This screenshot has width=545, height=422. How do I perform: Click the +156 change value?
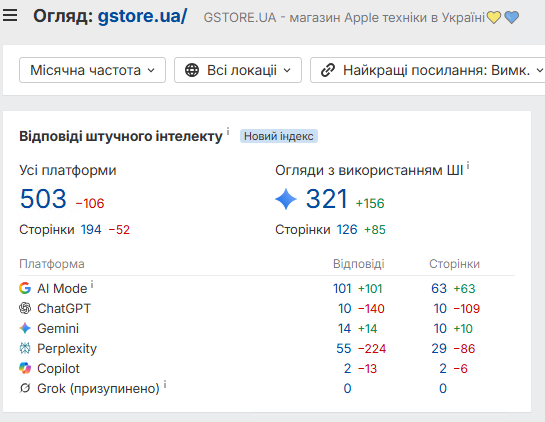(370, 203)
